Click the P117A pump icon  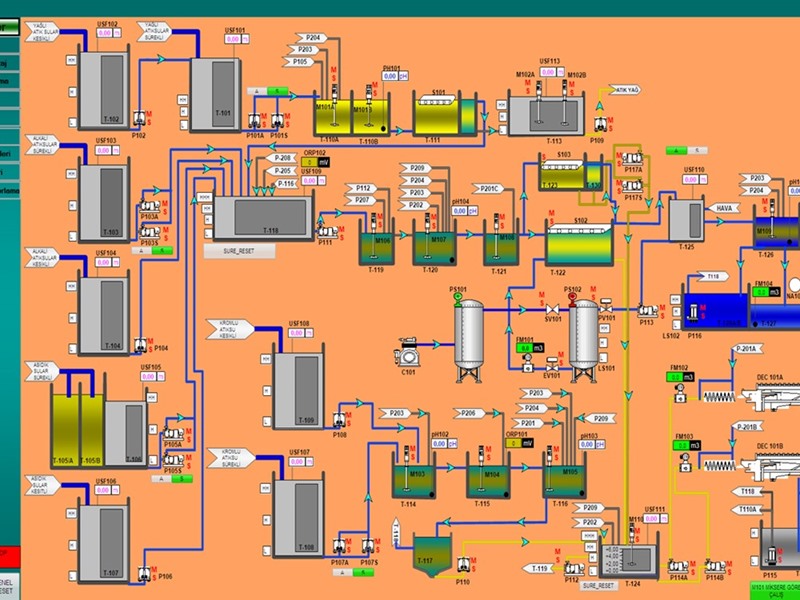click(633, 159)
